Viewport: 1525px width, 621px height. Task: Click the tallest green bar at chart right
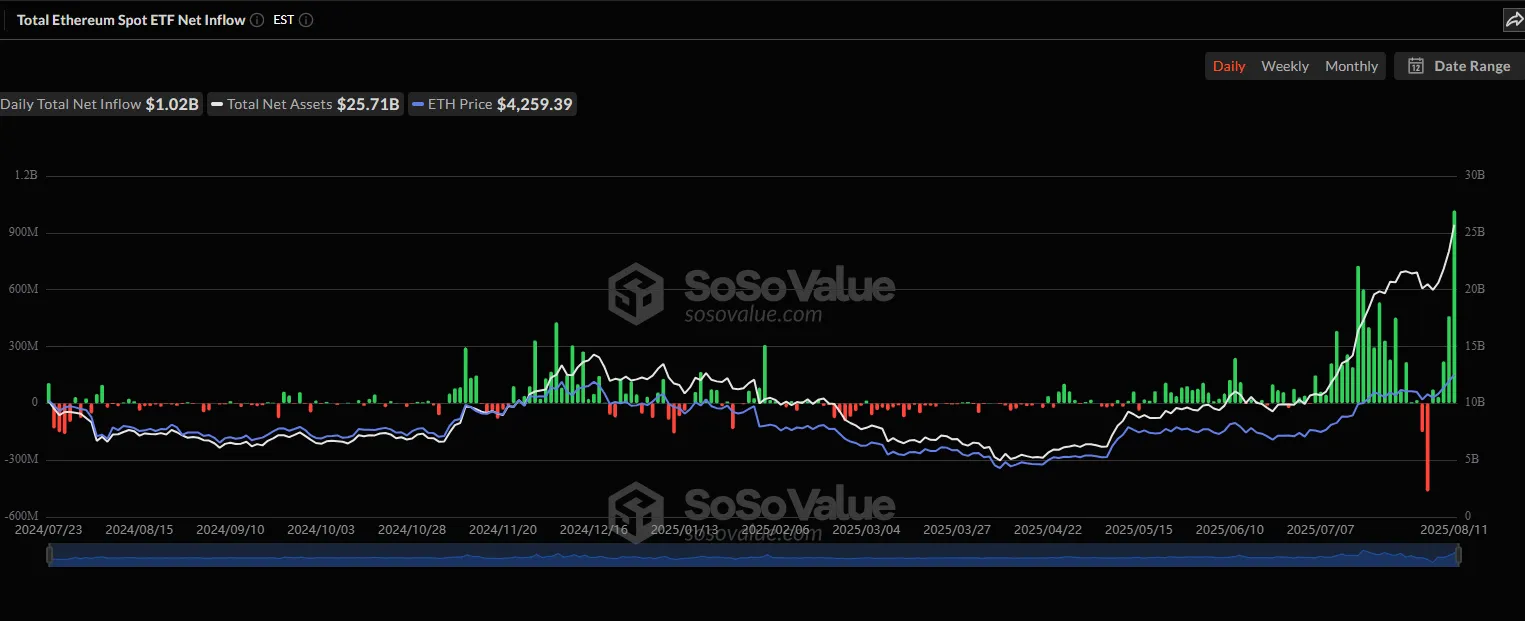(1454, 300)
